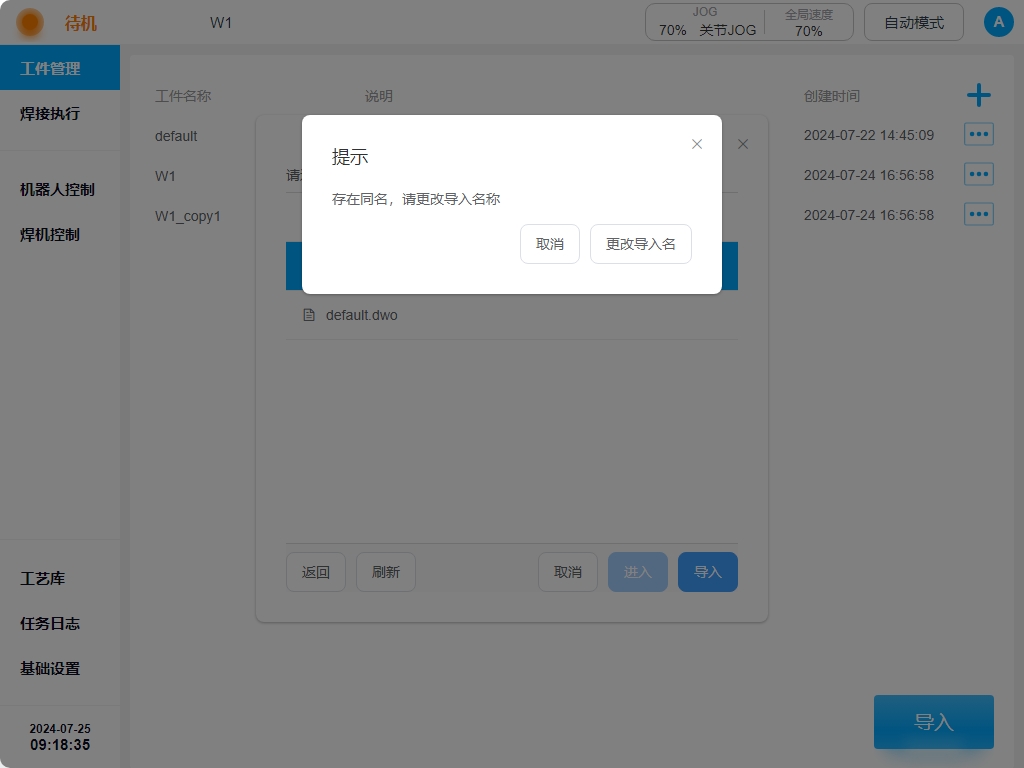Select the default.dwo file

click(362, 315)
